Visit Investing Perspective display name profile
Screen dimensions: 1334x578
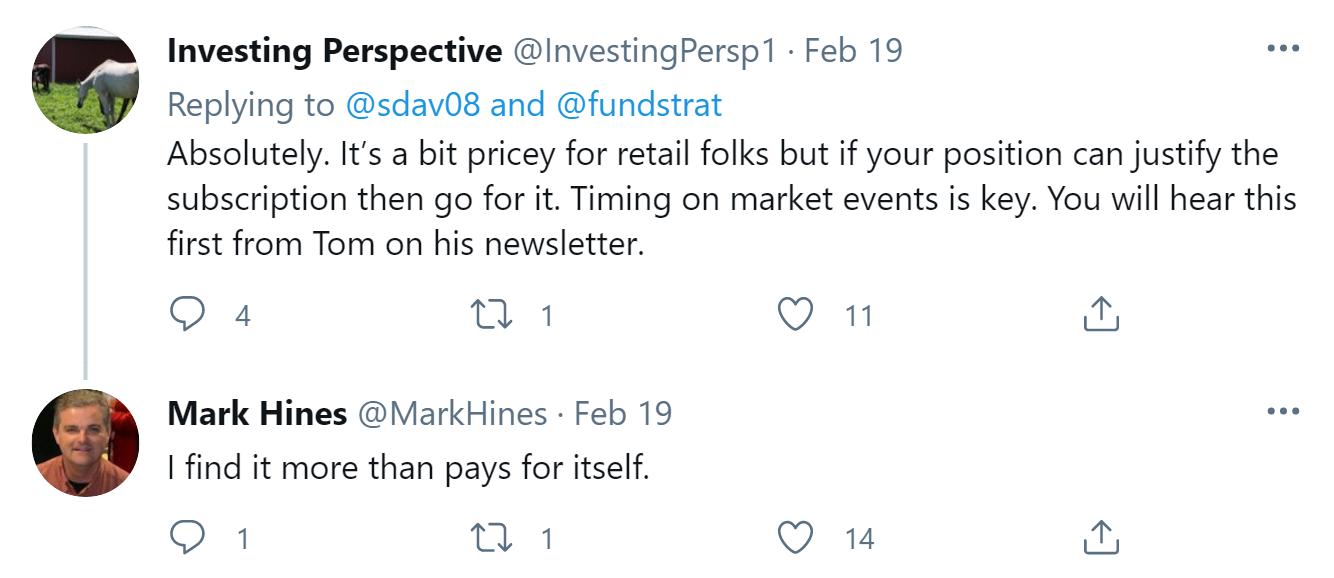pyautogui.click(x=334, y=50)
